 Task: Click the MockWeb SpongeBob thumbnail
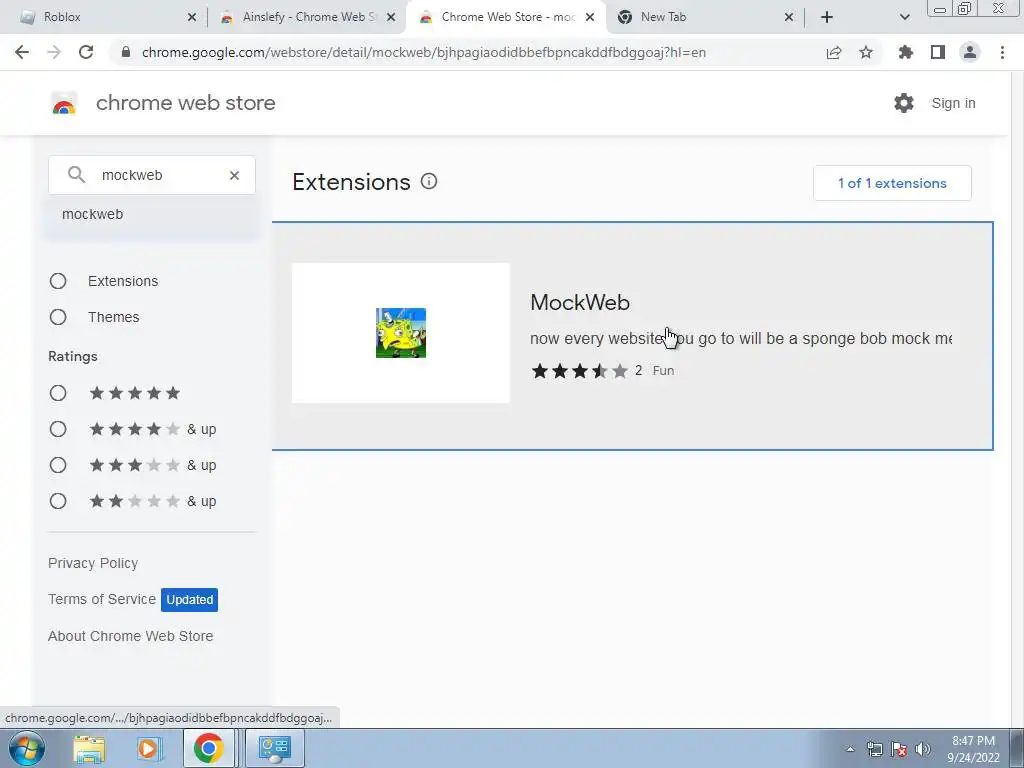click(401, 333)
